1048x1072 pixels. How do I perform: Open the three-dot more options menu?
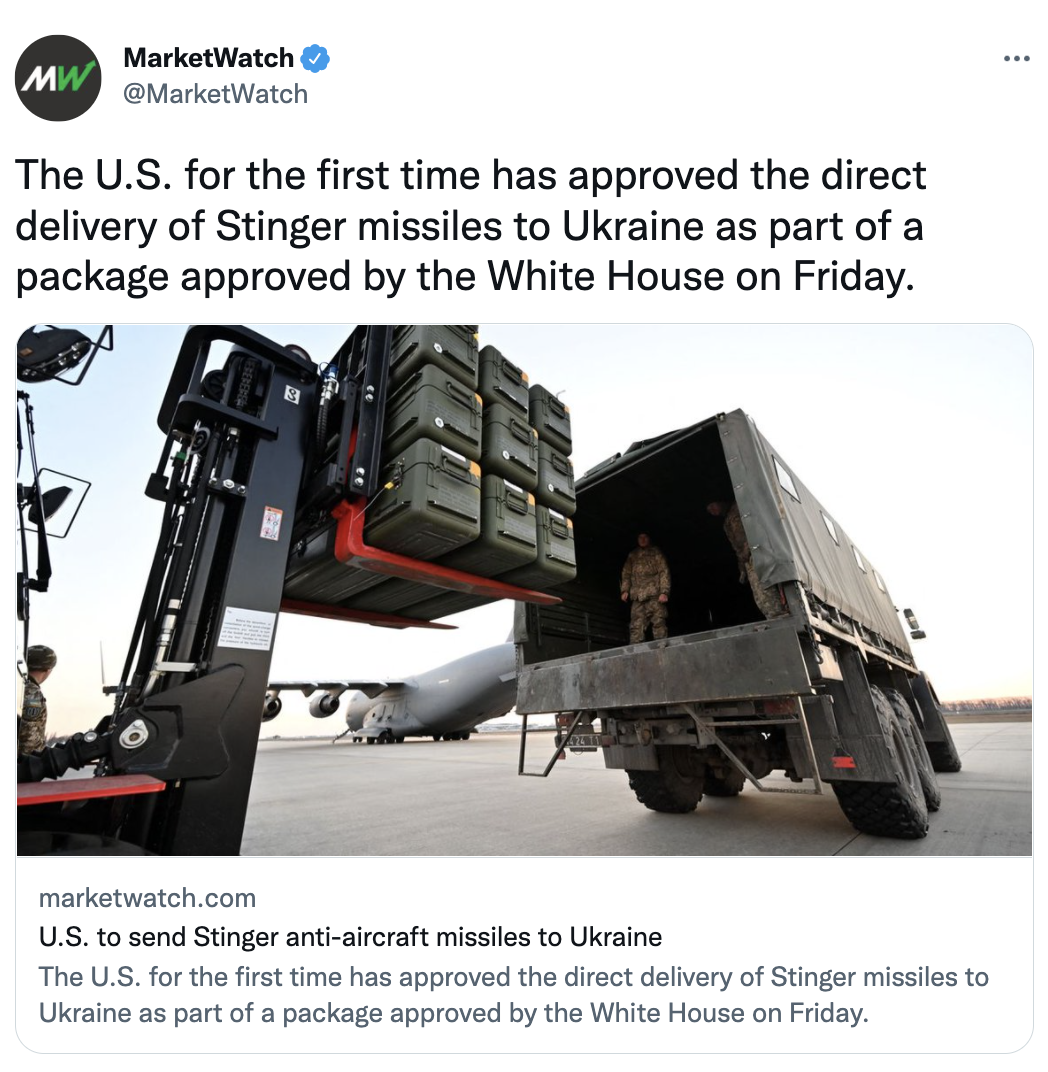coord(1017,59)
